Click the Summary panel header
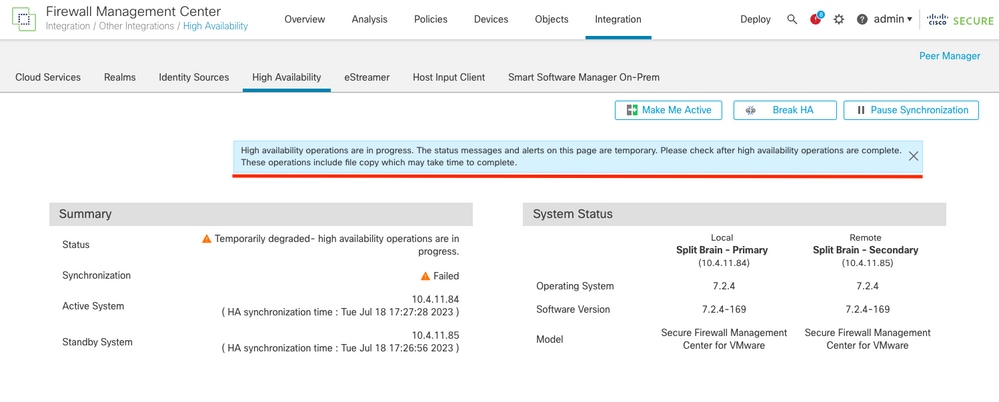 pos(261,214)
